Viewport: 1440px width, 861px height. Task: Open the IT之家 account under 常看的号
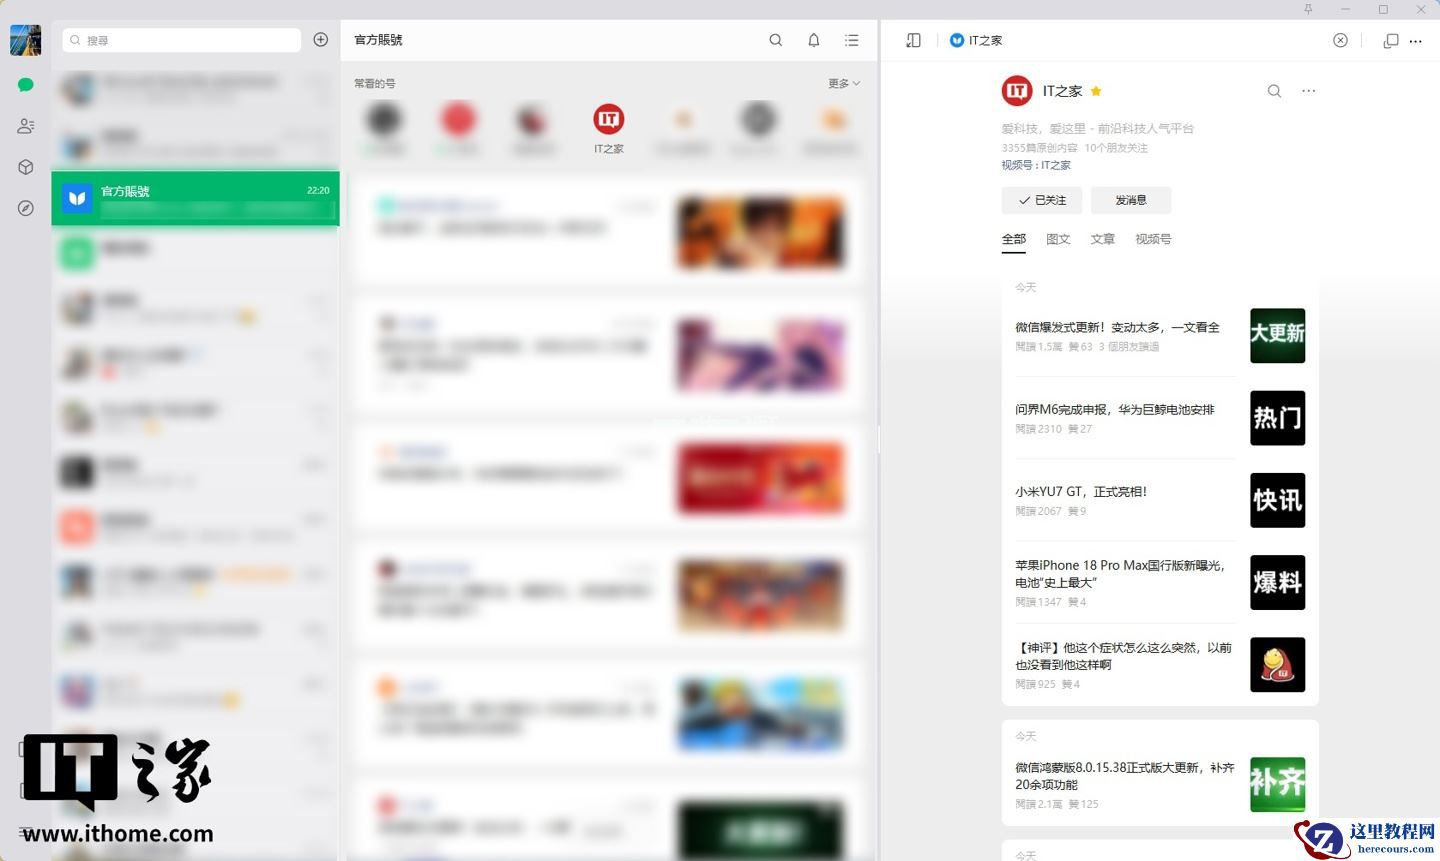[608, 129]
